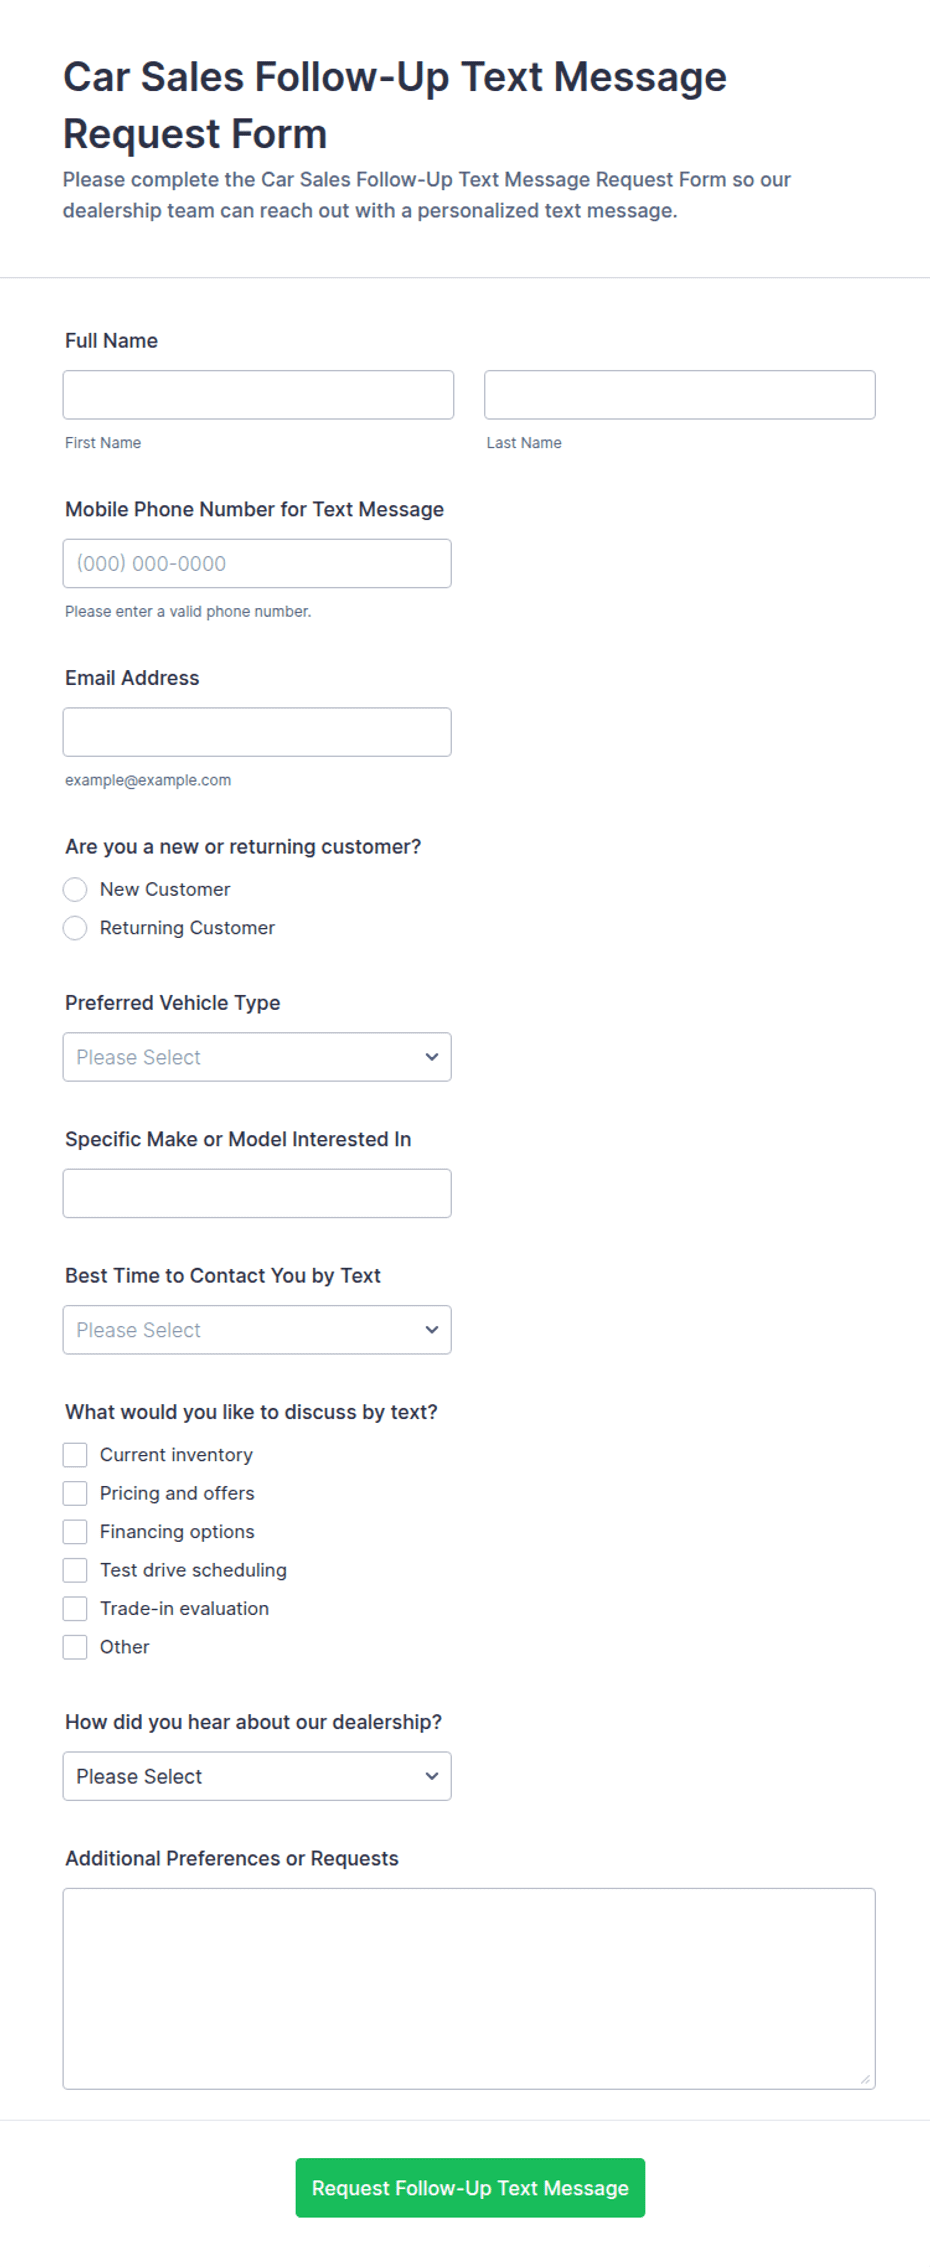The image size is (930, 2267).
Task: Enable the Financing options checkbox
Action: [x=75, y=1532]
